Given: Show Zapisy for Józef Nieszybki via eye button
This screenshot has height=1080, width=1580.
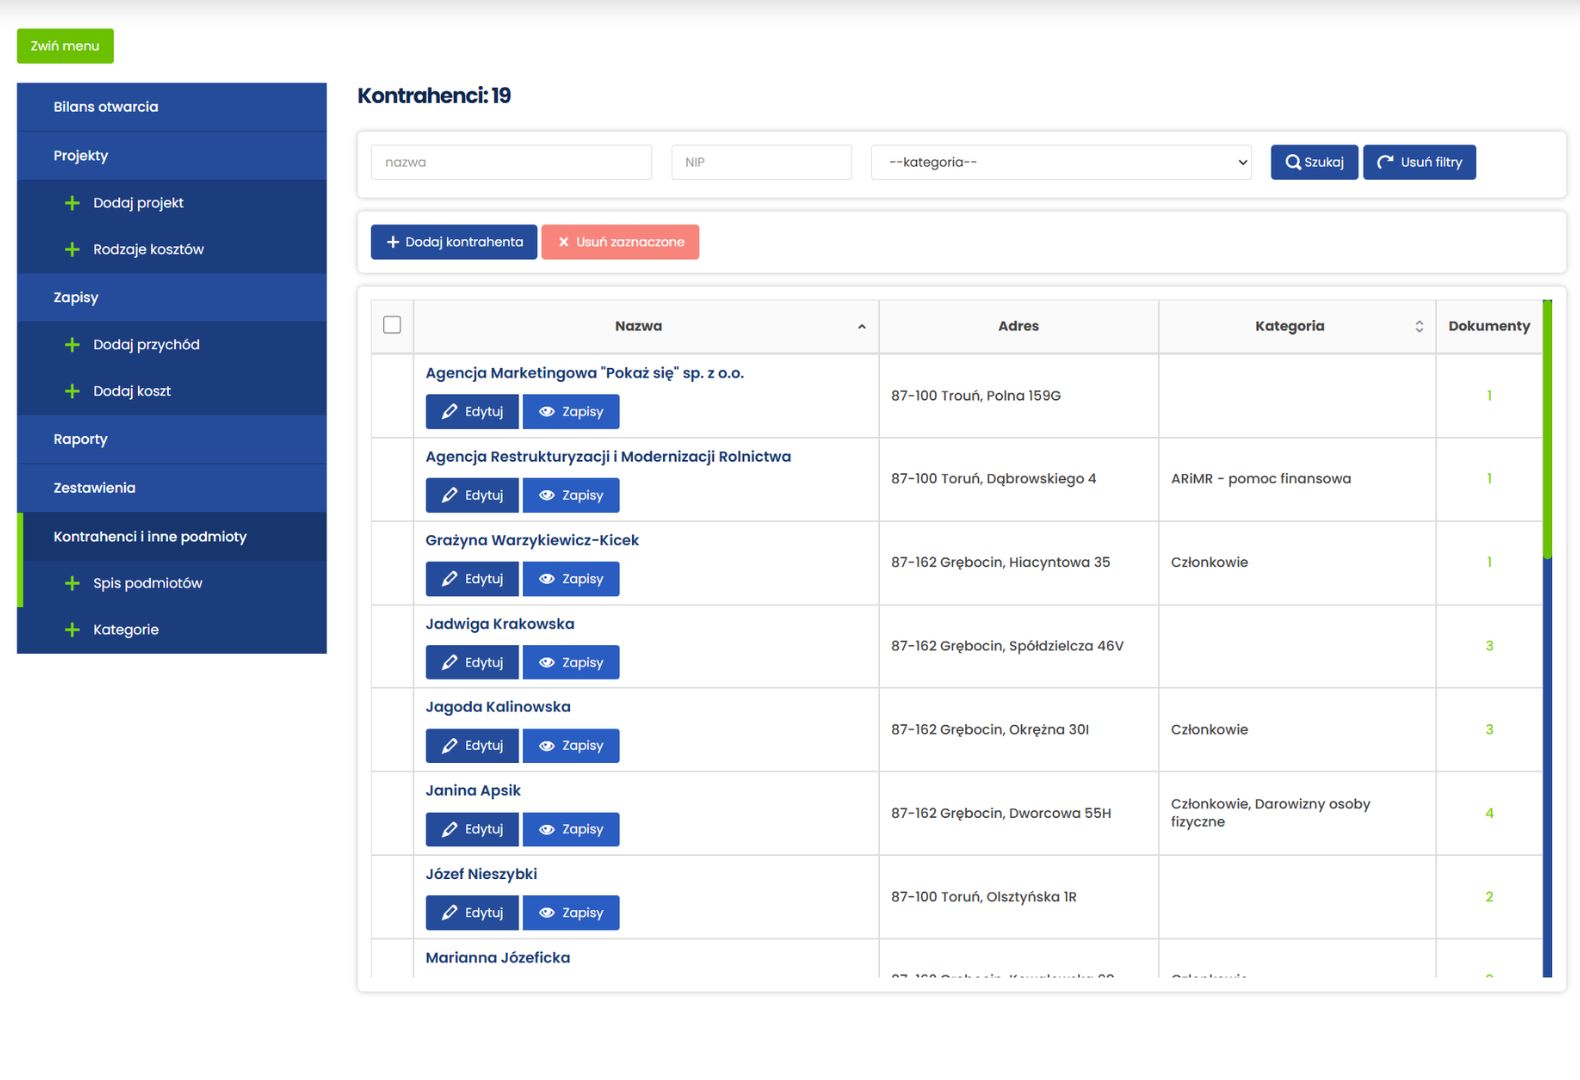Looking at the screenshot, I should (x=571, y=913).
